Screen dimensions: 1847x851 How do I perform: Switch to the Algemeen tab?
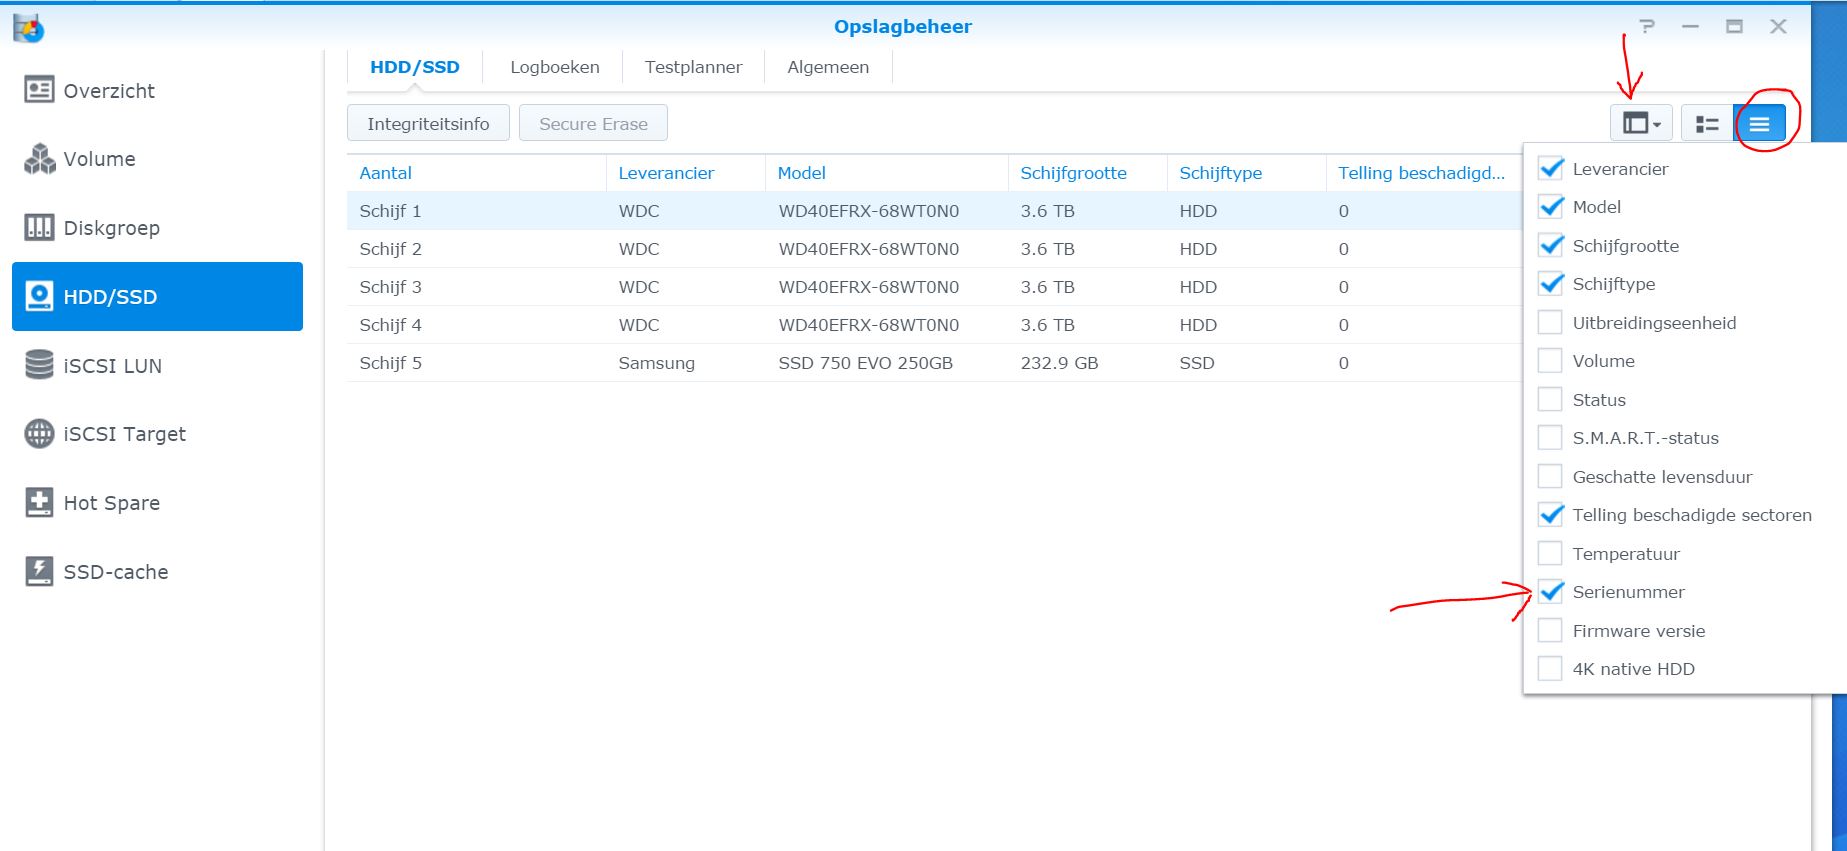(828, 68)
